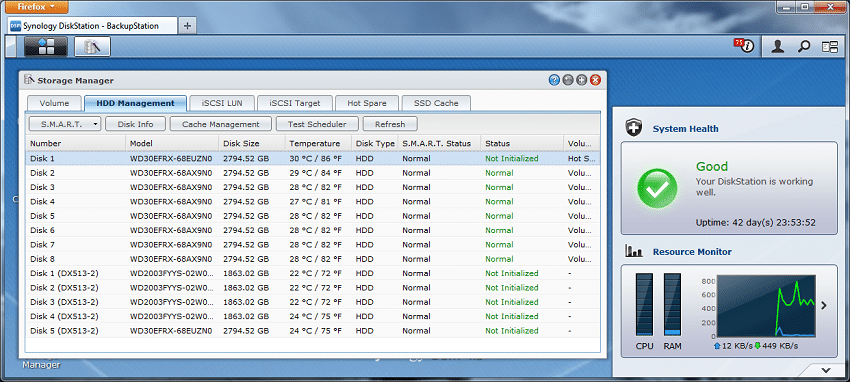
Task: Click the 27 °C / 81 °F temperature cell
Action: 315,202
